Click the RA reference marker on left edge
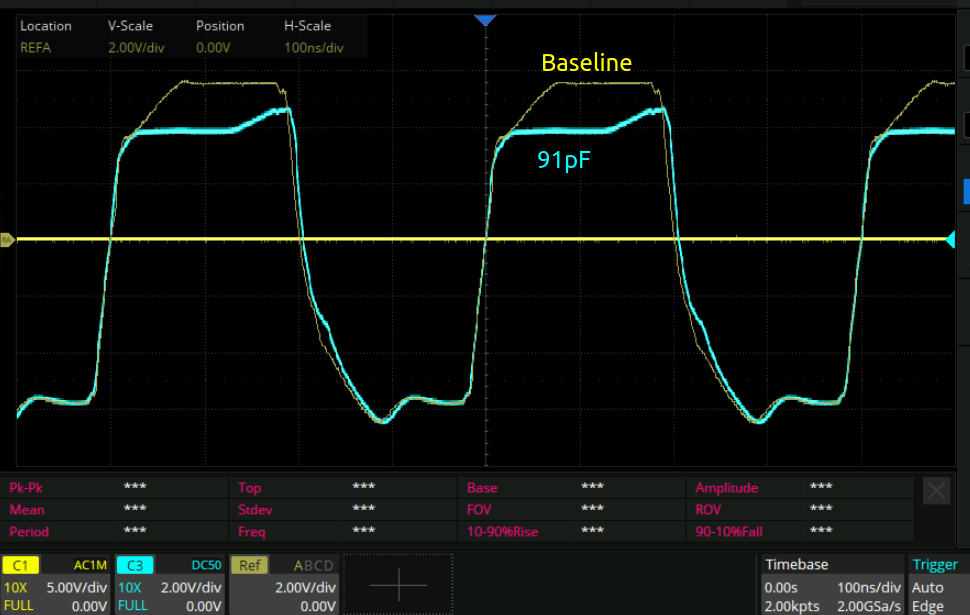Viewport: 970px width, 615px height. 6,240
